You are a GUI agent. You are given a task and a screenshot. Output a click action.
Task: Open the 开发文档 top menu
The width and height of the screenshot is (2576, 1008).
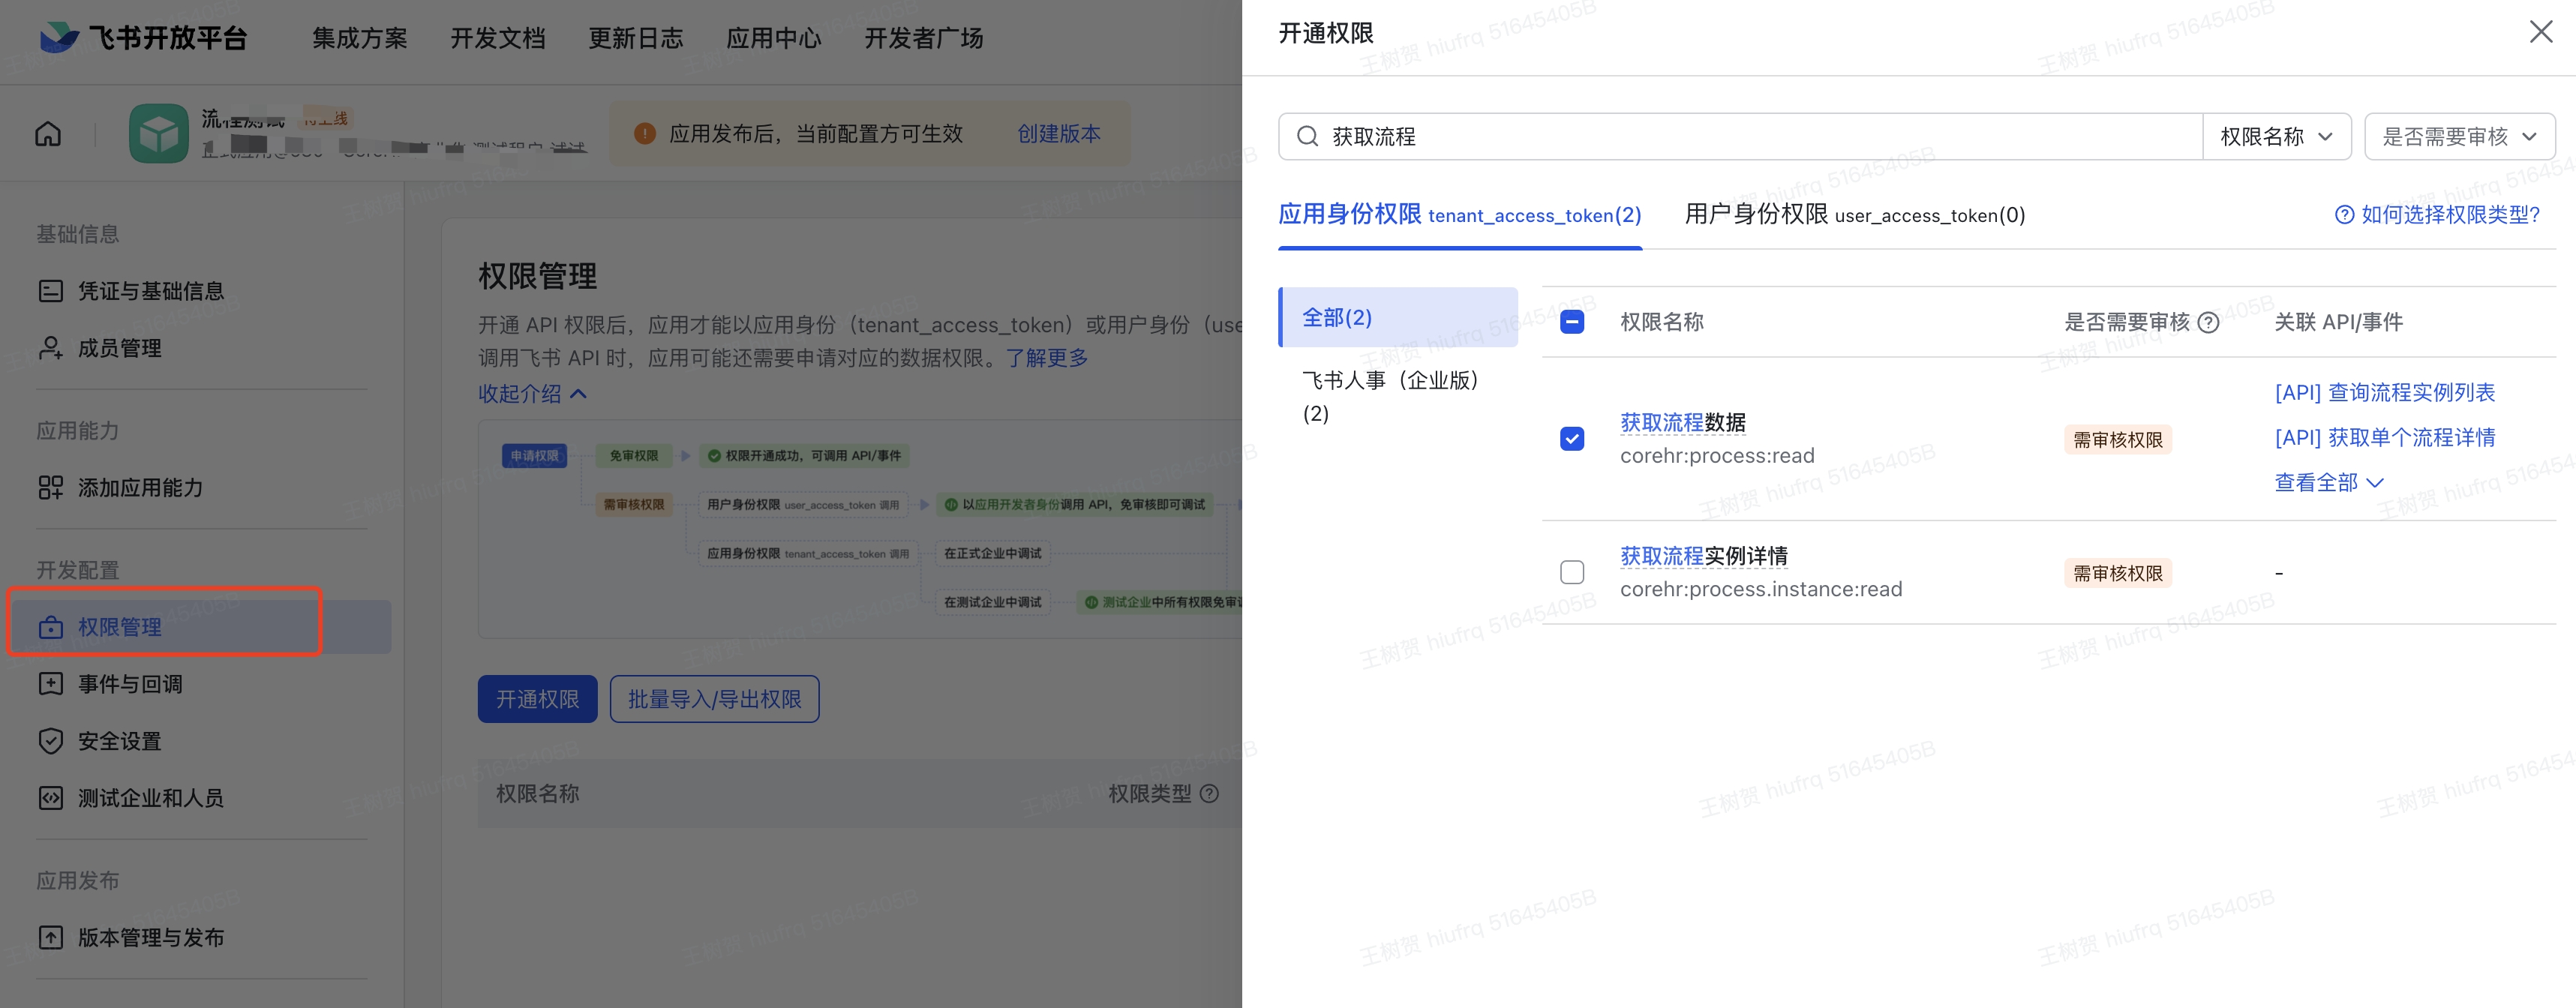(498, 38)
